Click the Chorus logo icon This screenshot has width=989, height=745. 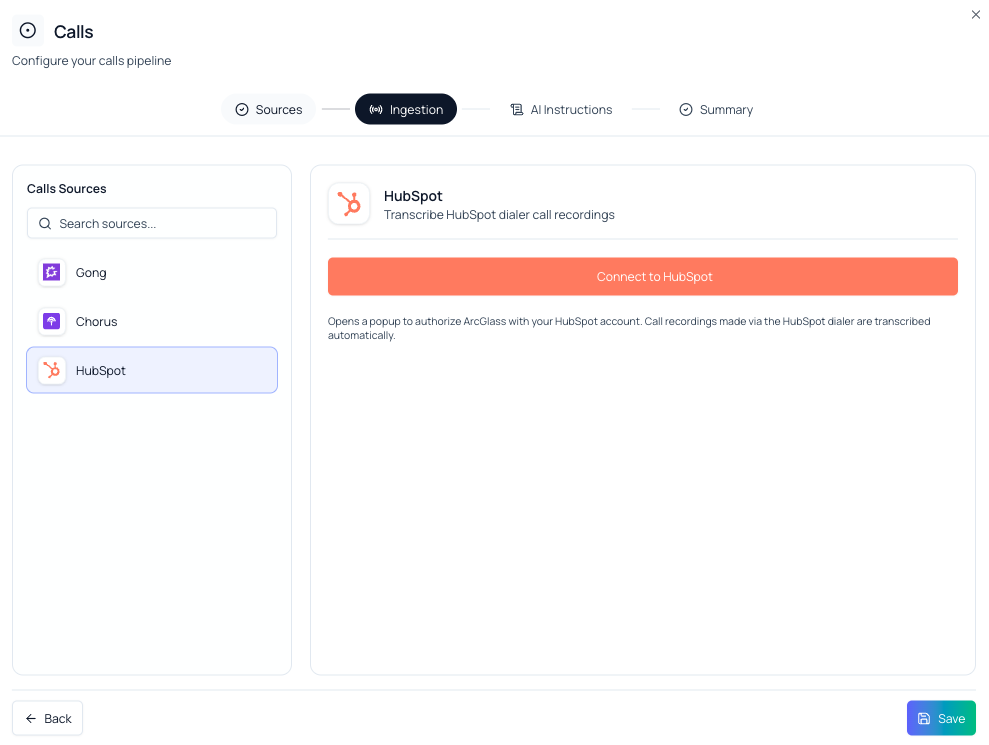(52, 321)
